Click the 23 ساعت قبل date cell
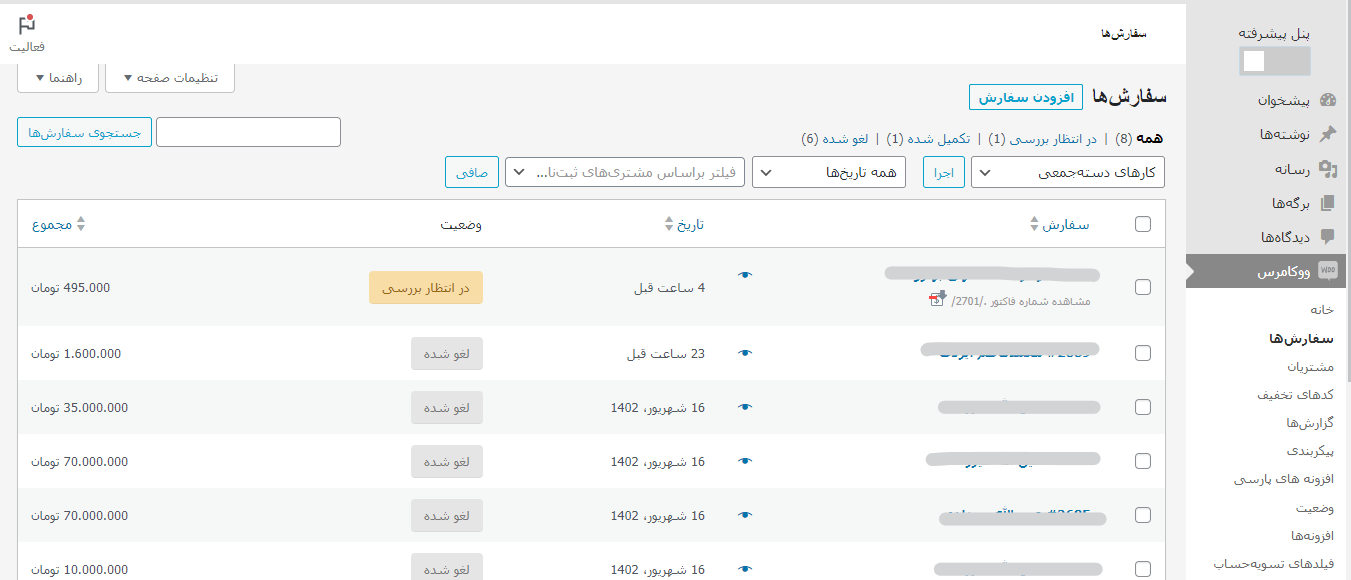The width and height of the screenshot is (1351, 580). [x=666, y=353]
